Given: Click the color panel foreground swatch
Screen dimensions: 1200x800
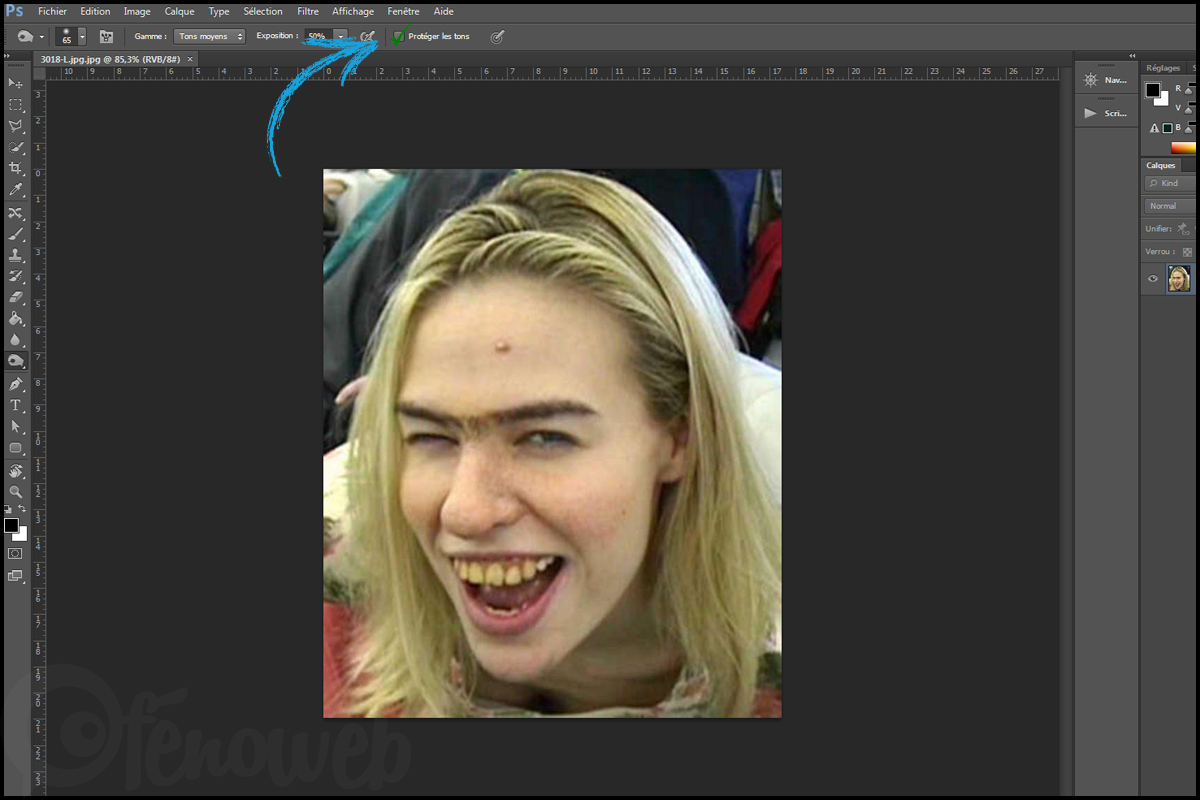Looking at the screenshot, I should click(x=1152, y=90).
